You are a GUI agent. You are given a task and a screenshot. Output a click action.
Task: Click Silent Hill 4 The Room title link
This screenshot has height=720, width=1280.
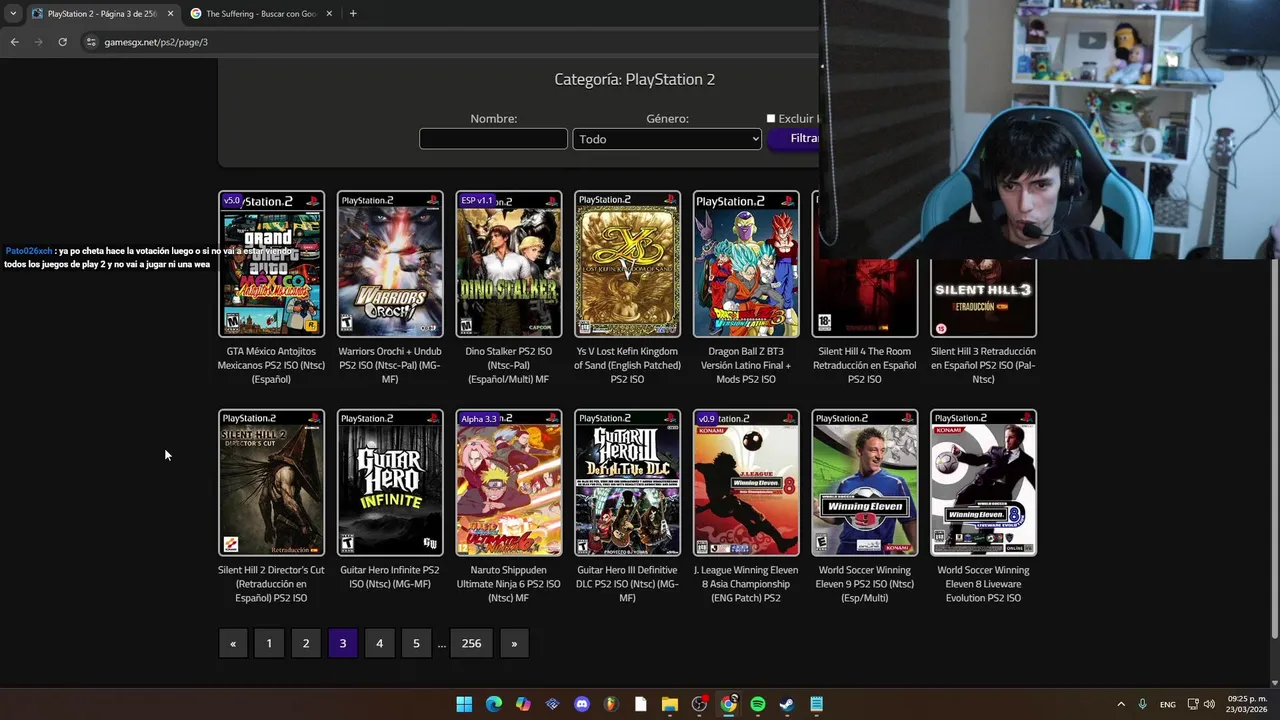[x=865, y=365]
